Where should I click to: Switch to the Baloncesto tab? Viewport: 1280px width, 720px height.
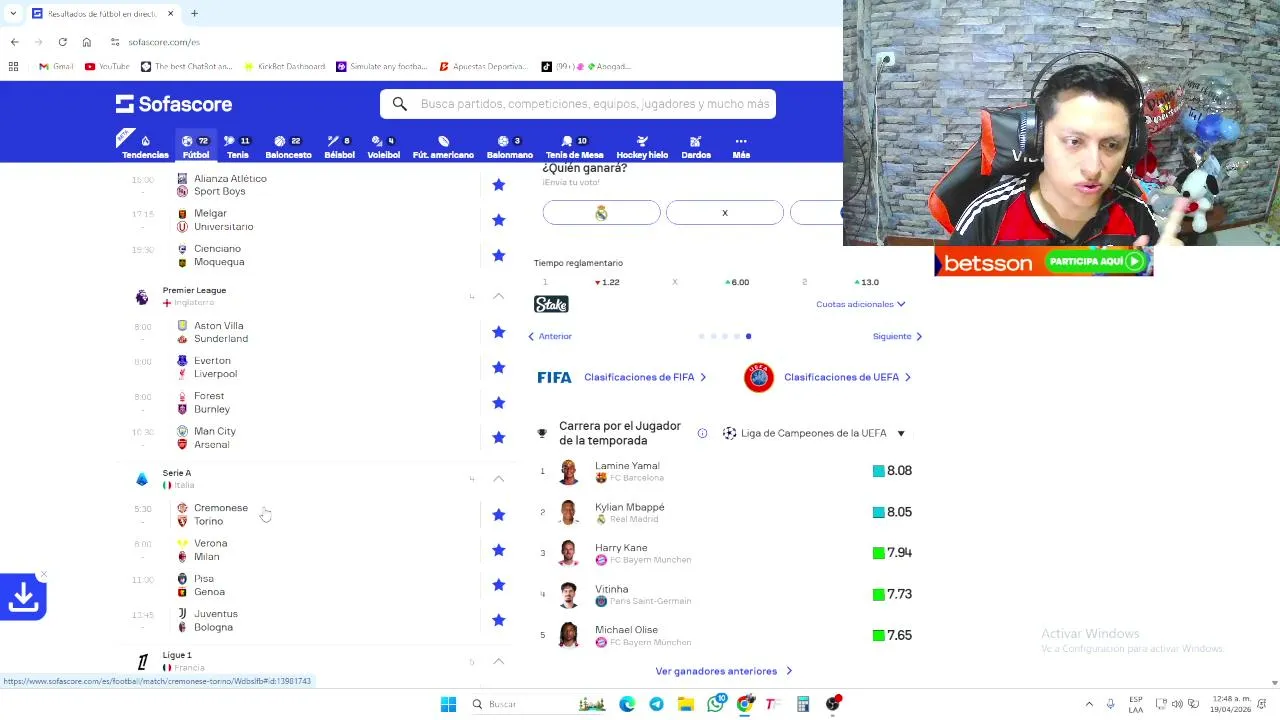pos(288,147)
